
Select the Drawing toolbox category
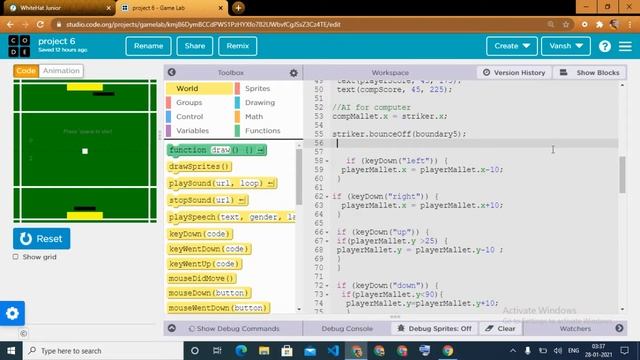click(x=269, y=102)
